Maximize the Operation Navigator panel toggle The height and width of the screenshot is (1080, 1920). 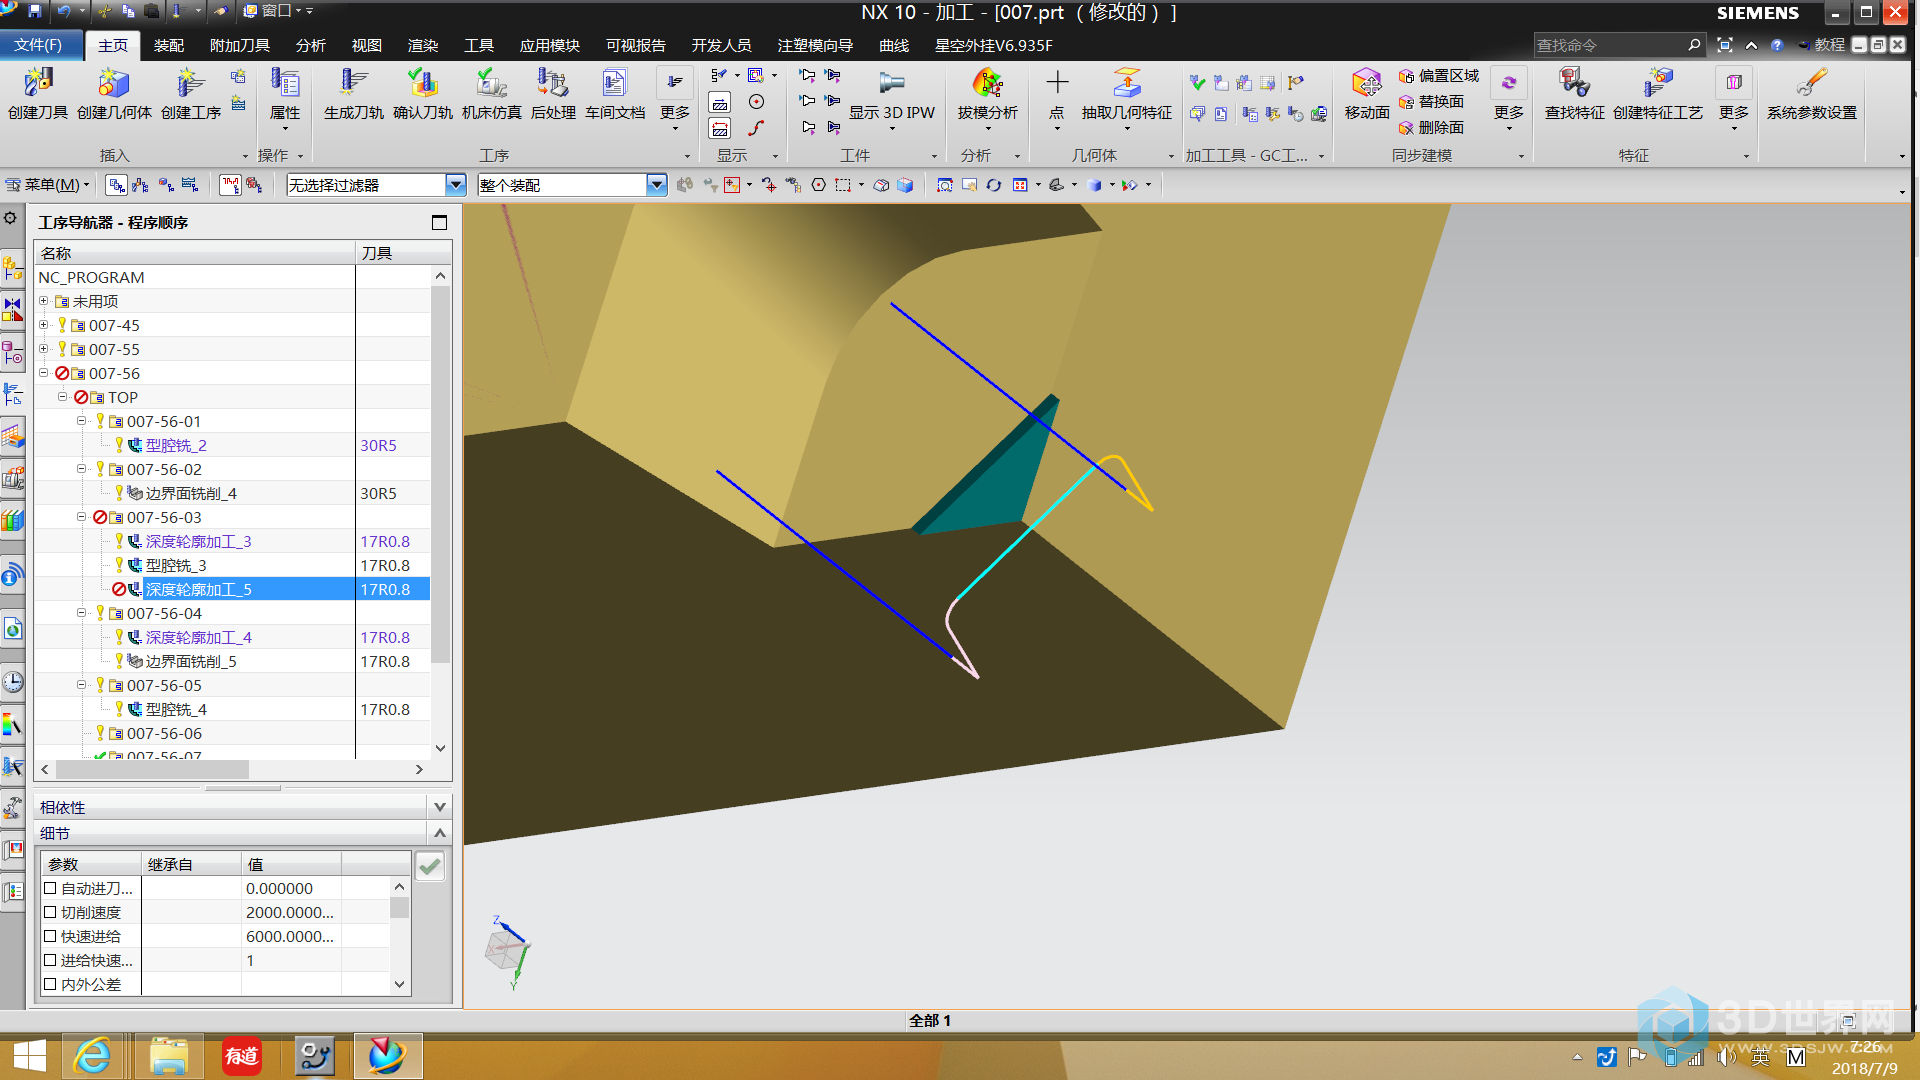coord(439,222)
